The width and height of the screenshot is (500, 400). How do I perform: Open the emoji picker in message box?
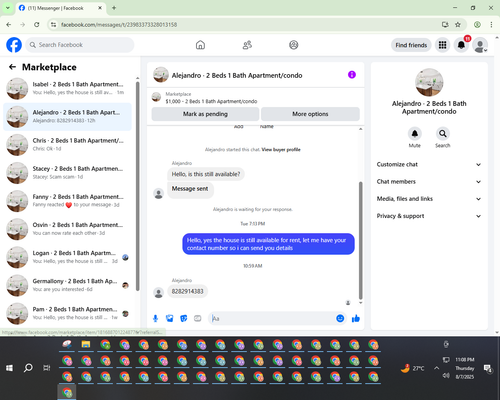point(340,318)
